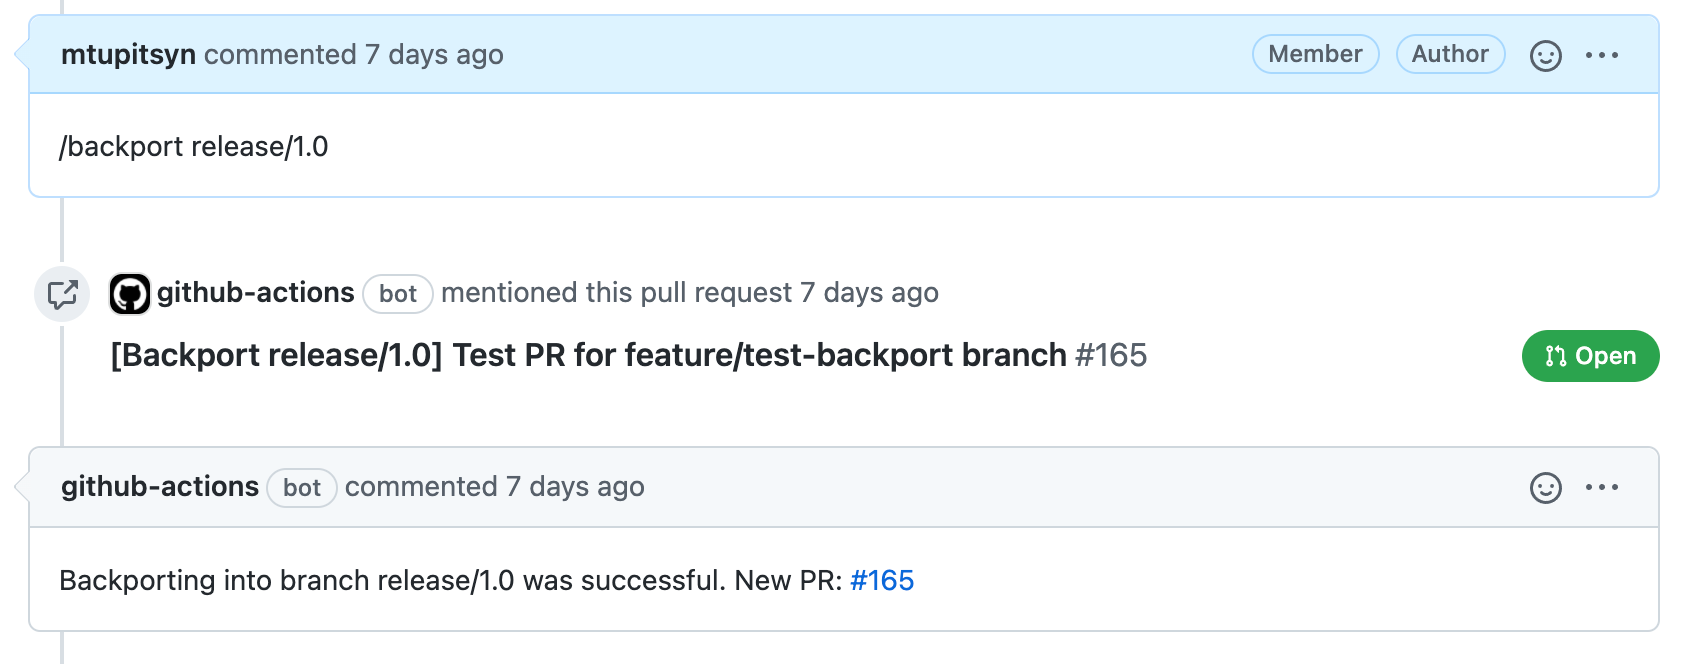Click the github-actions bot avatar
The height and width of the screenshot is (664, 1692).
tap(129, 293)
